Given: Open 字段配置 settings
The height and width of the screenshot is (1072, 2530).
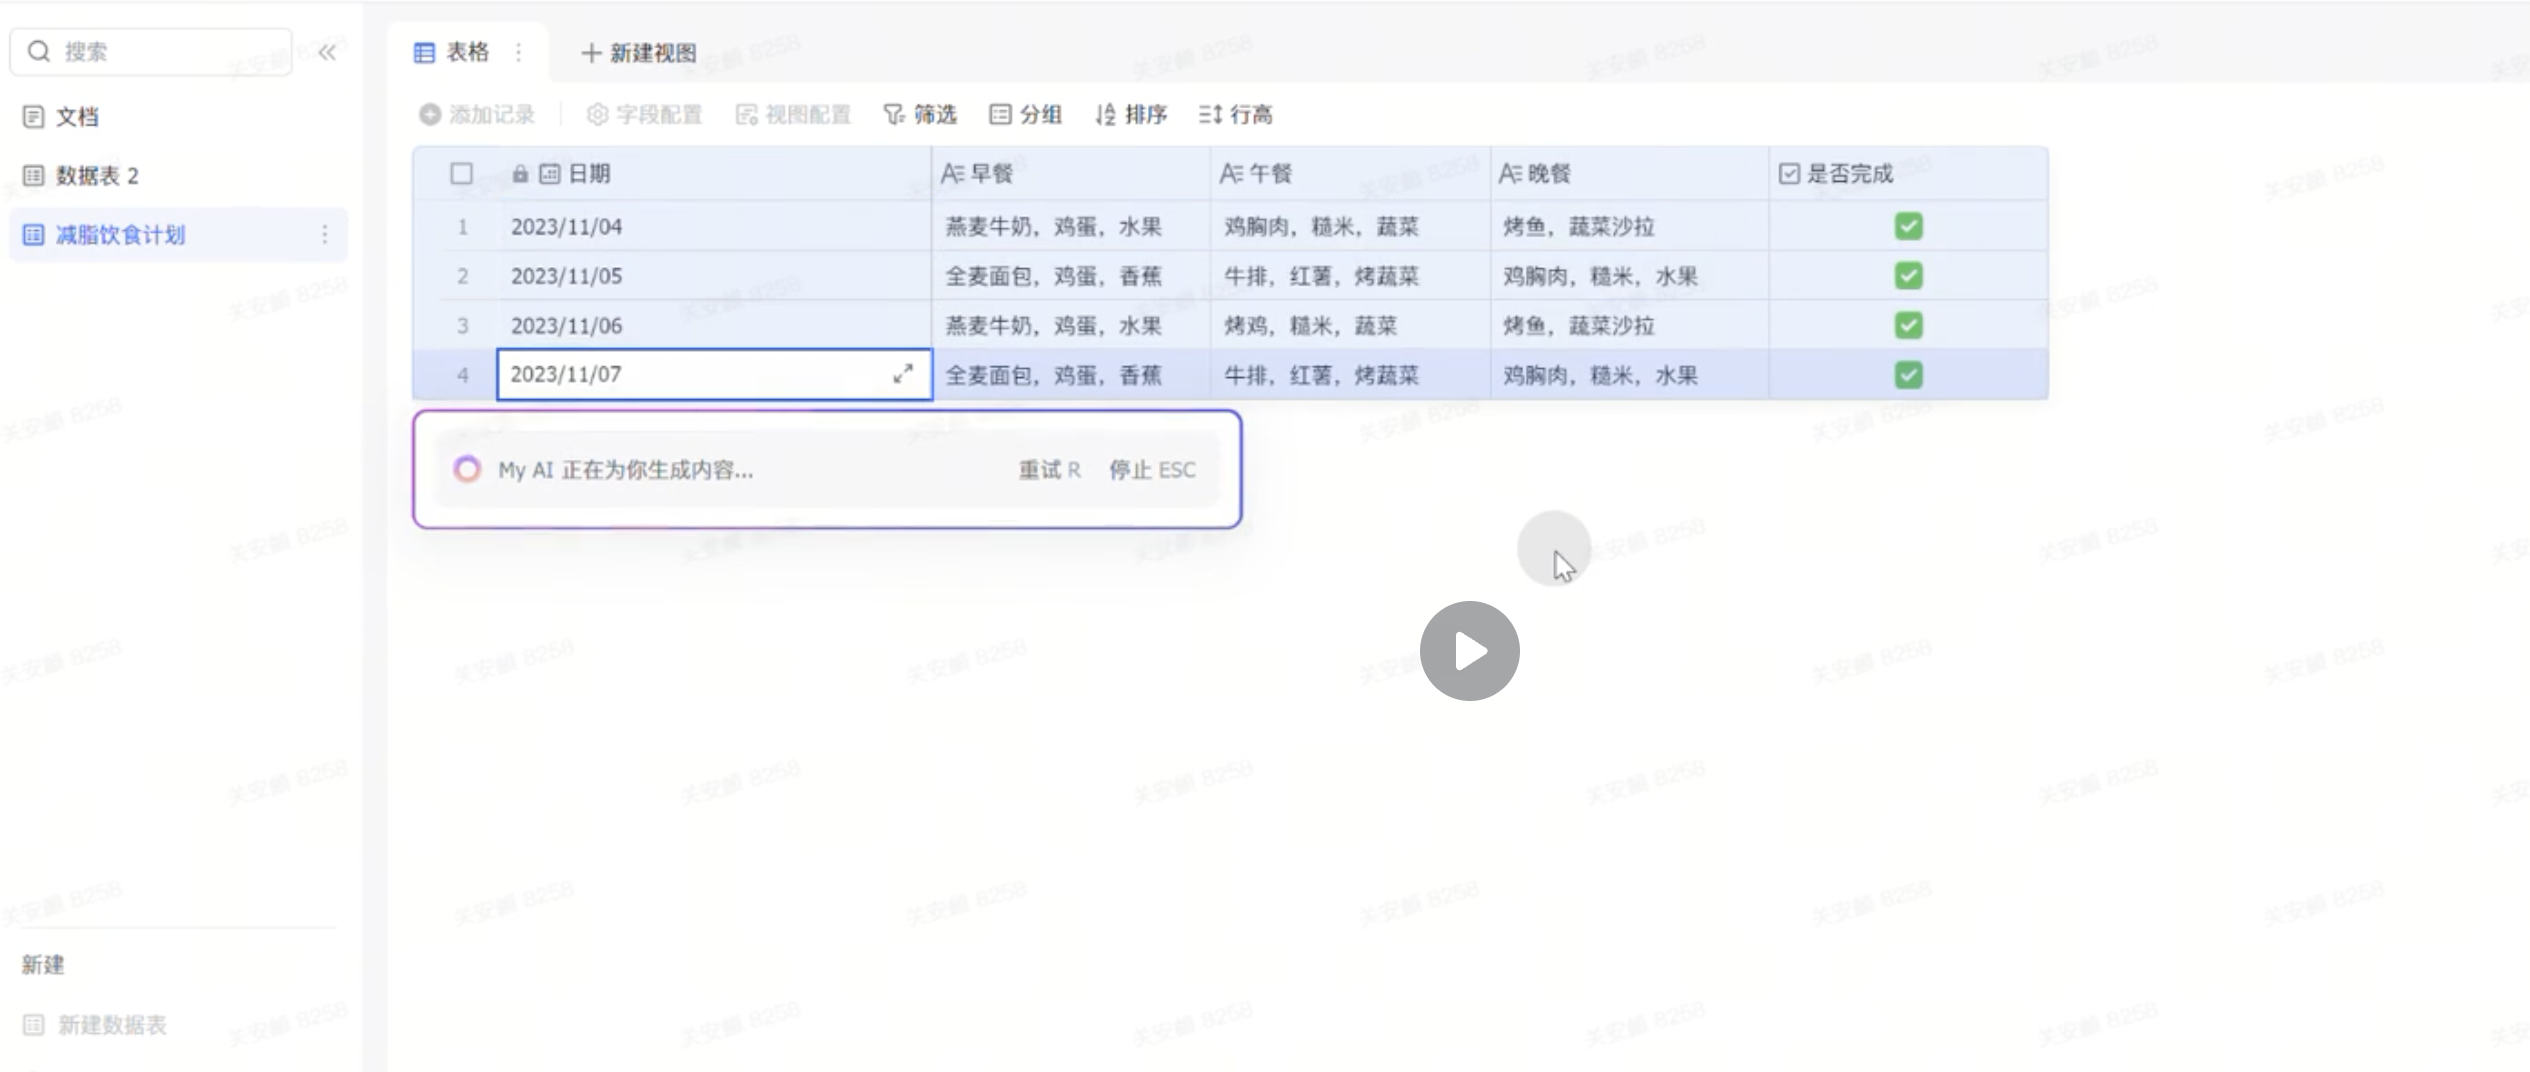Looking at the screenshot, I should [x=644, y=114].
